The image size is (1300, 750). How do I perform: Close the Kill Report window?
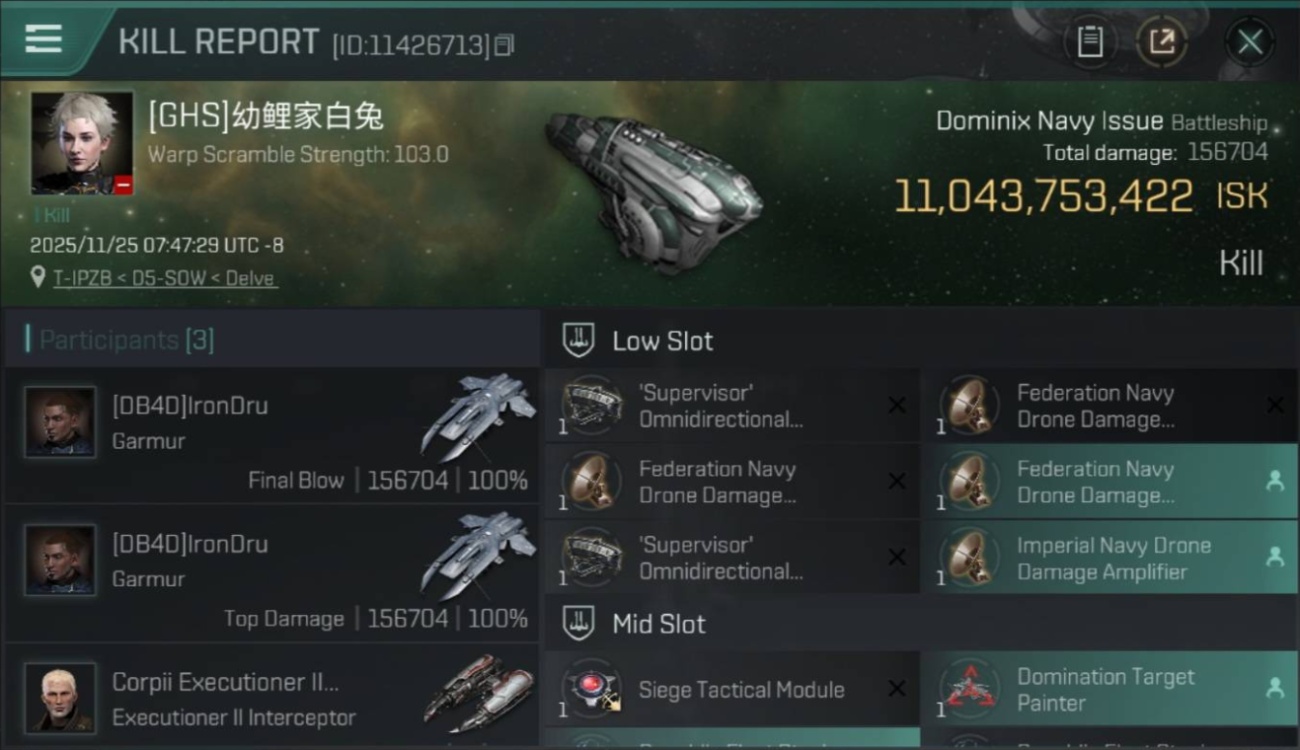(x=1250, y=42)
